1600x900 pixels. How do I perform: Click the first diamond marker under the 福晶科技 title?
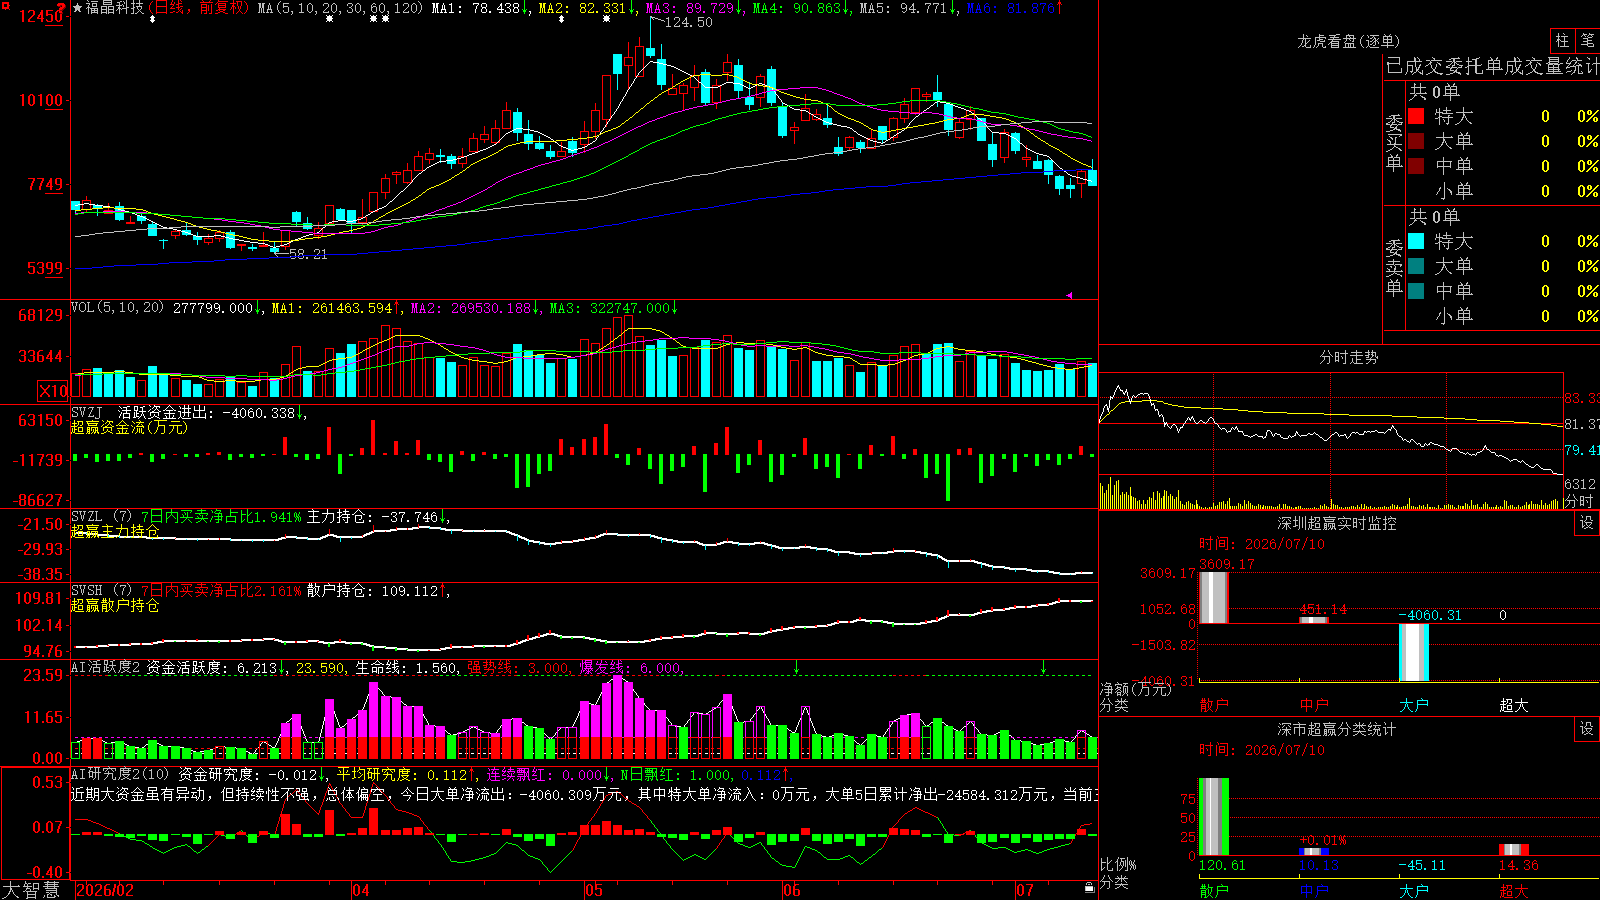tap(152, 19)
